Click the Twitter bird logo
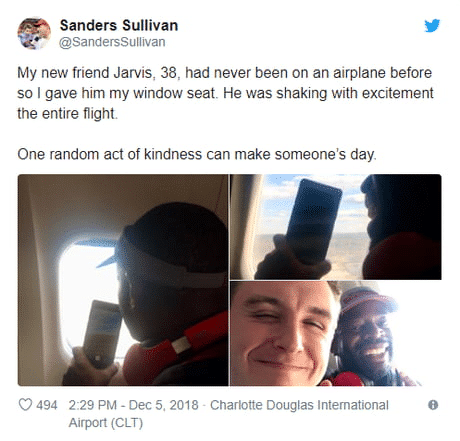This screenshot has height=441, width=460. pos(432,26)
